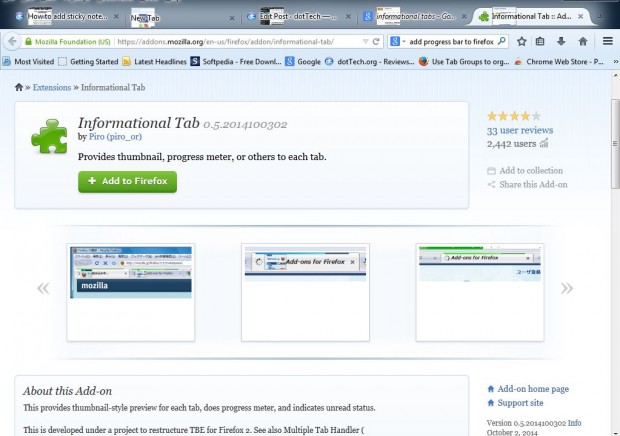Bookmark this page with the star icon
This screenshot has width=620, height=436.
522,41
